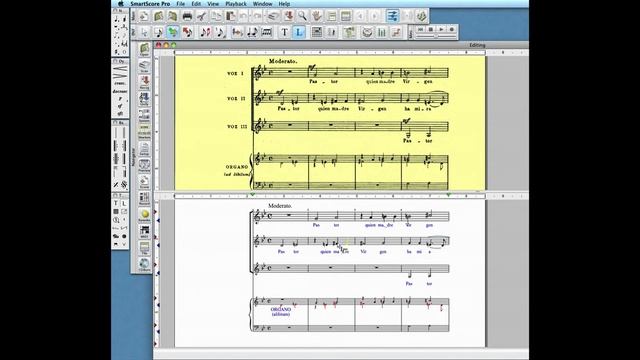Click the Undo arrow icon

244,16
